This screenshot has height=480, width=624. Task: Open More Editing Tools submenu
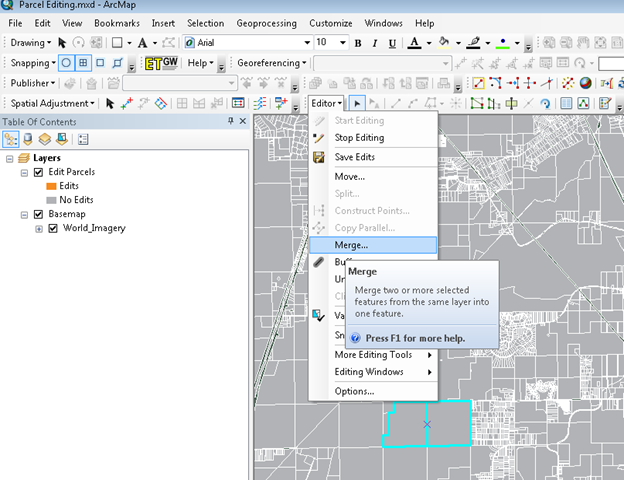pyautogui.click(x=373, y=355)
